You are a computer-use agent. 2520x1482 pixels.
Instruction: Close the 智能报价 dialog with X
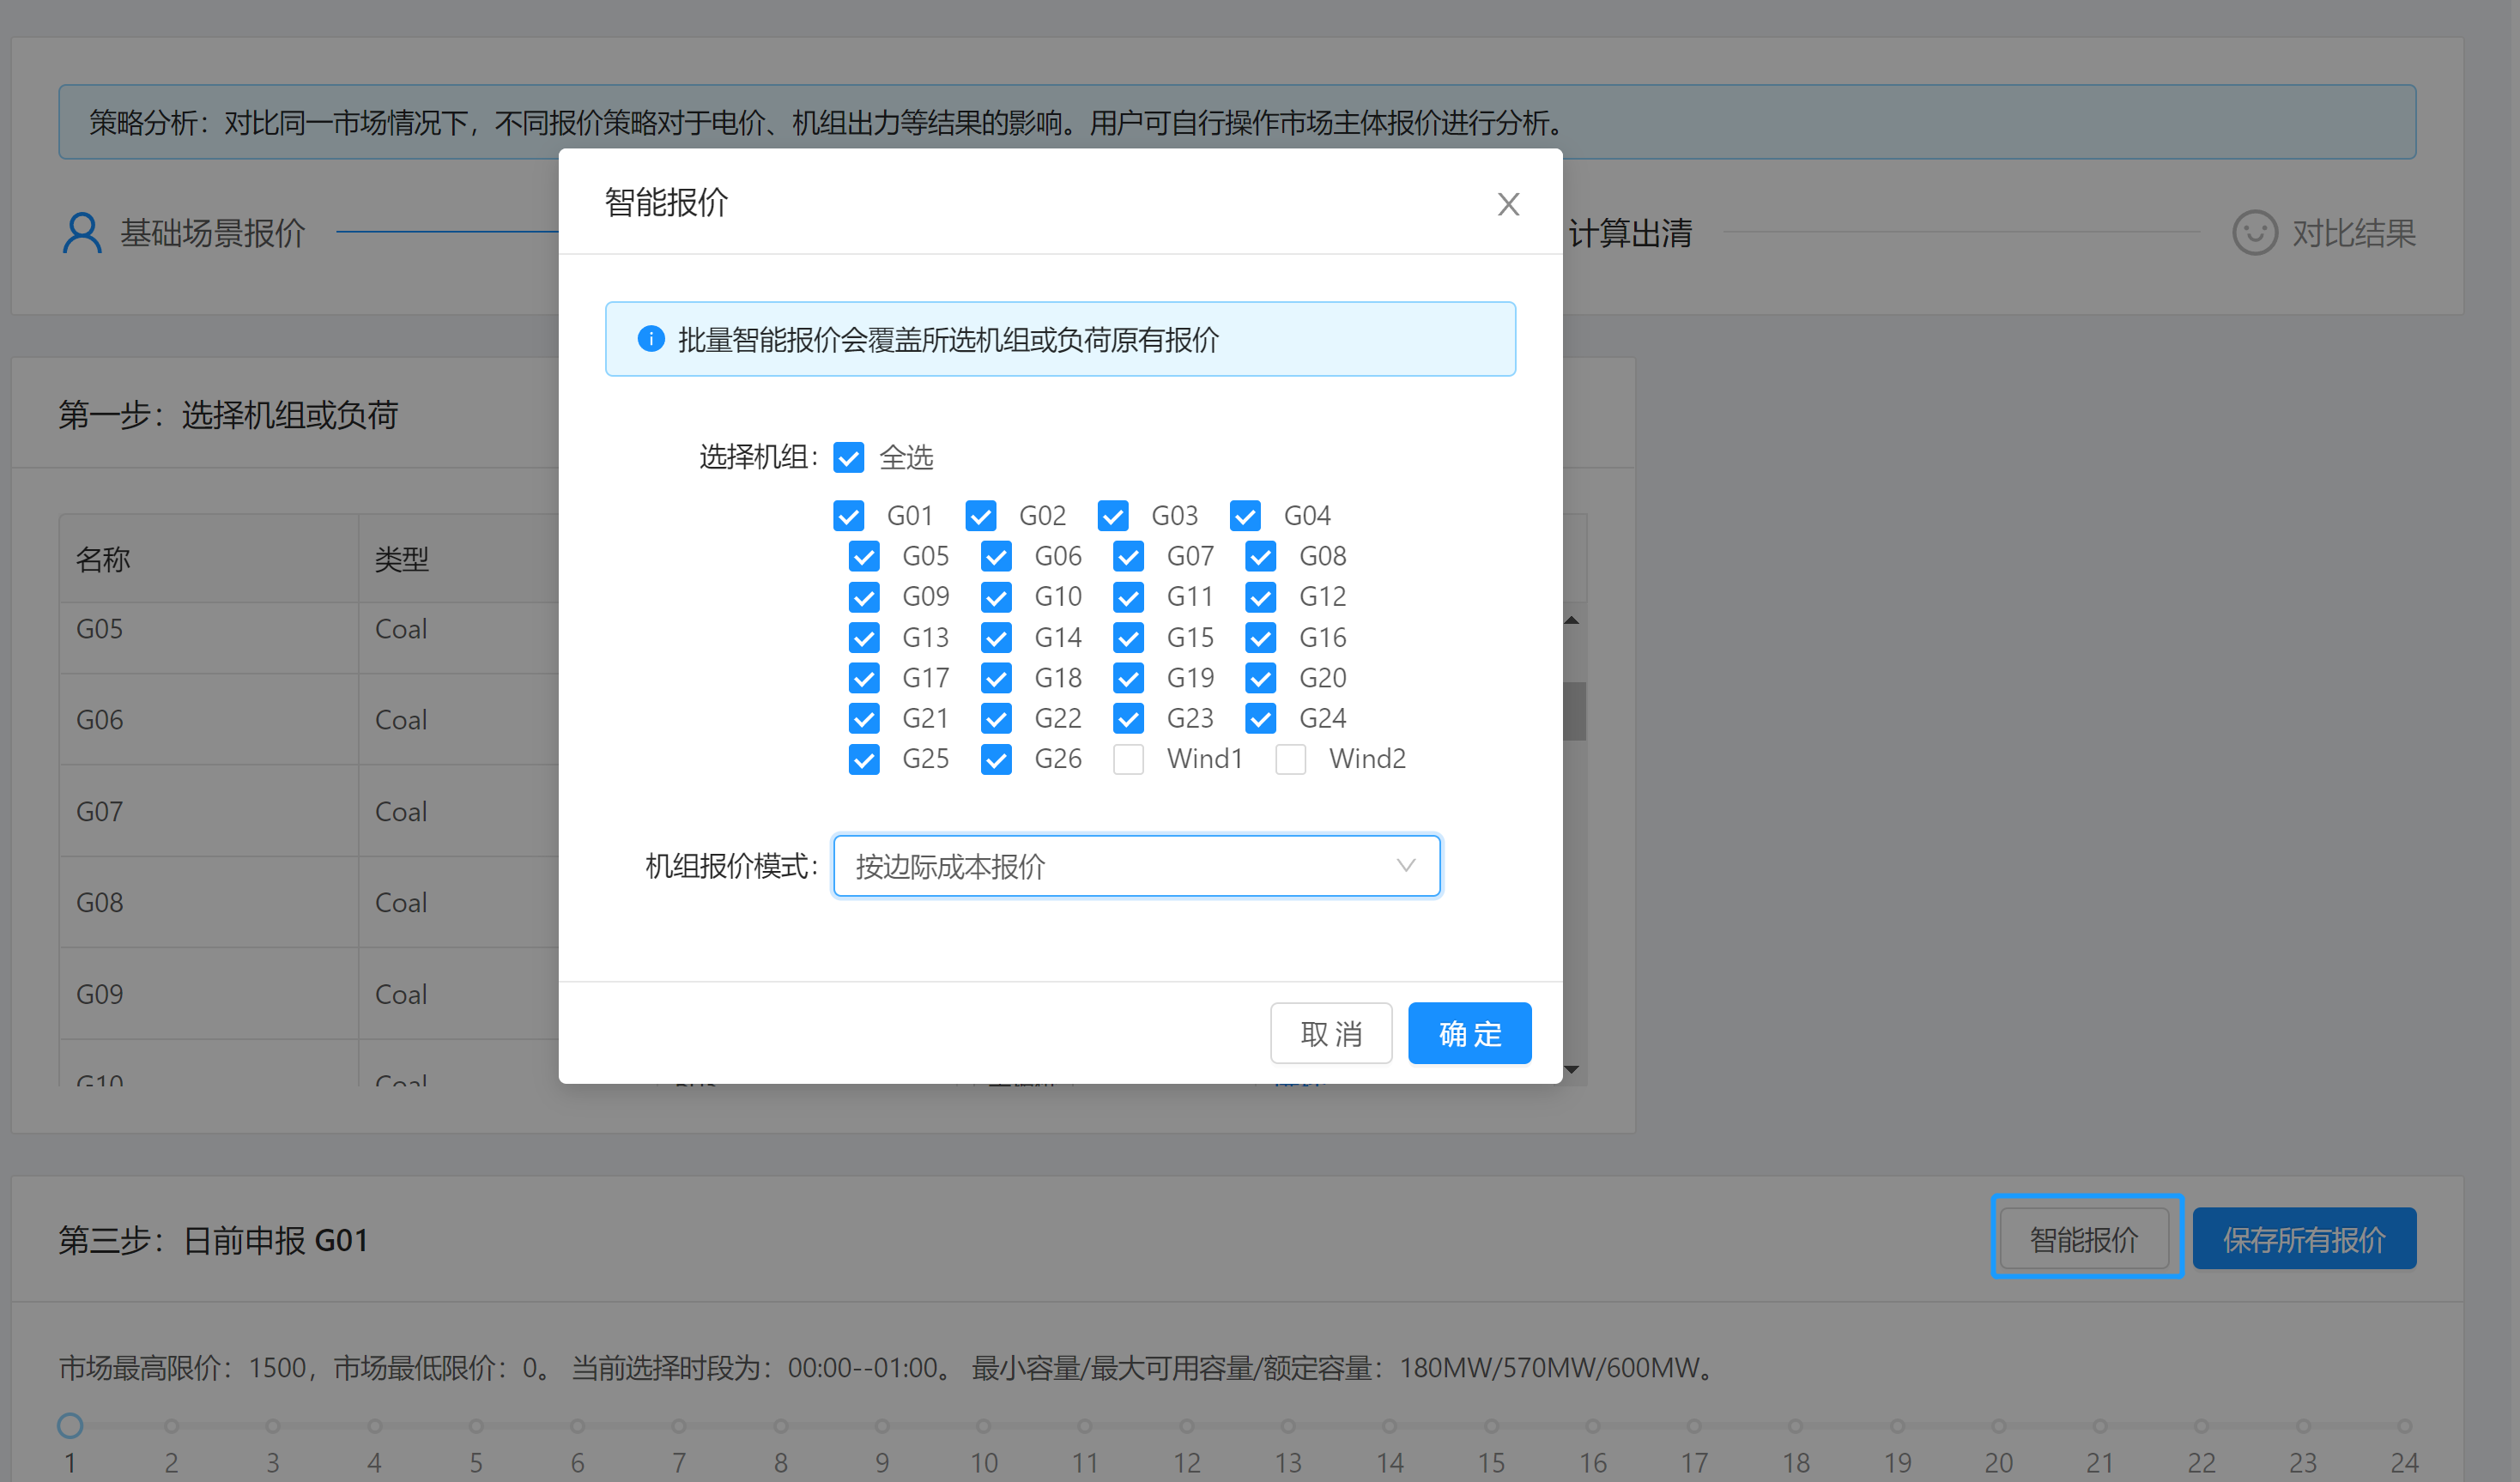click(1508, 204)
